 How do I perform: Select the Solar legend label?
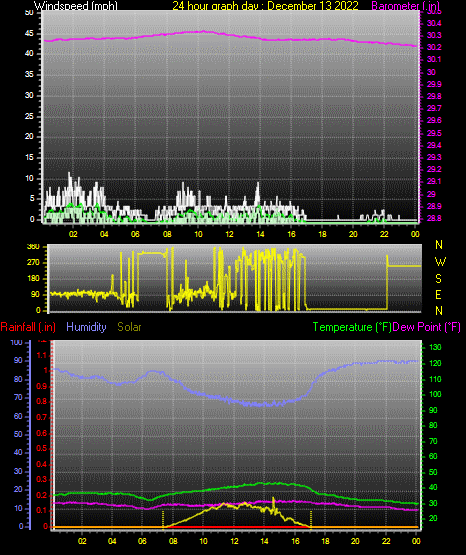tap(129, 327)
